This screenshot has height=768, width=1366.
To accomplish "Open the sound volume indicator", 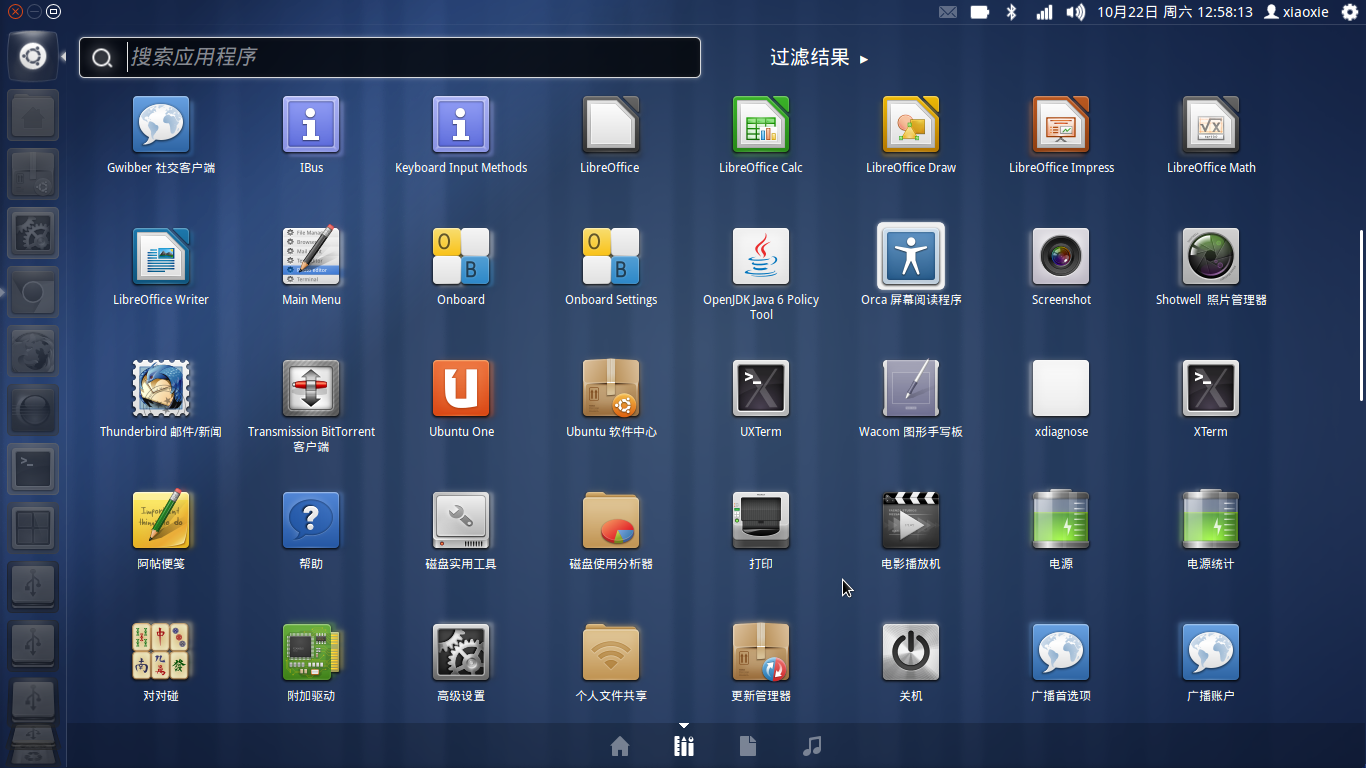I will [x=1075, y=12].
